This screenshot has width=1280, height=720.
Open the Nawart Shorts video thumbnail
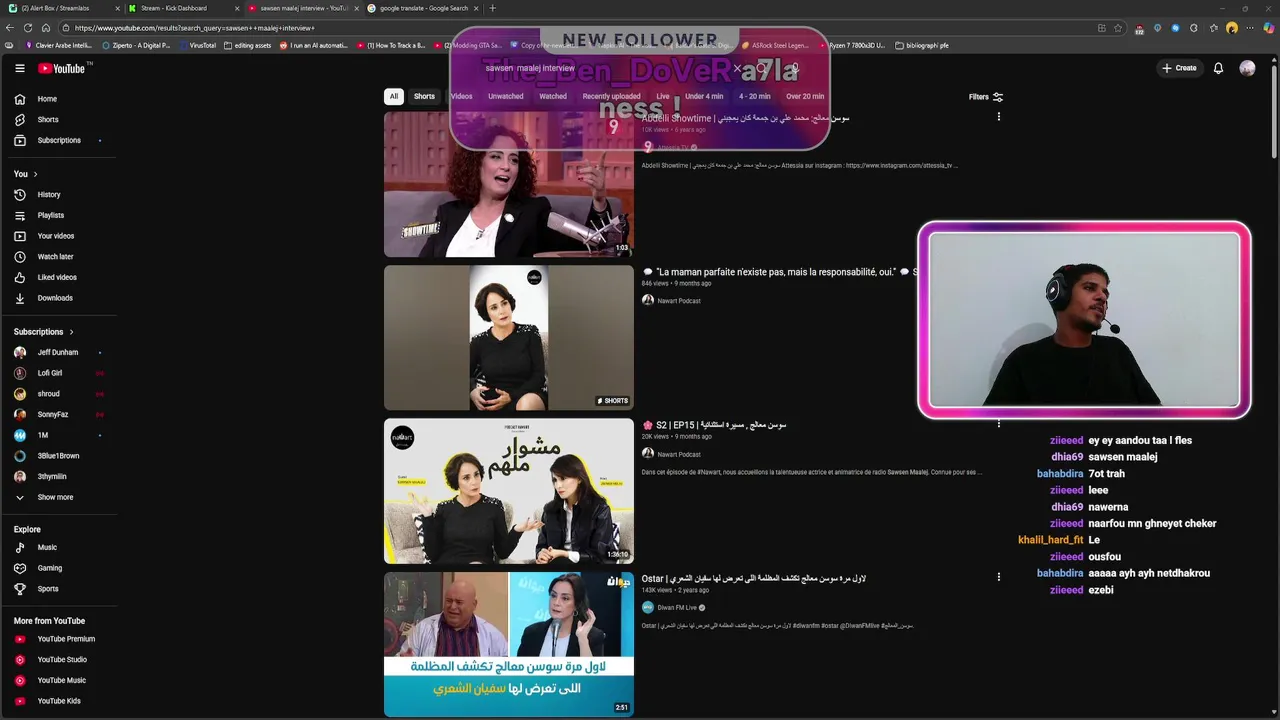tap(509, 338)
